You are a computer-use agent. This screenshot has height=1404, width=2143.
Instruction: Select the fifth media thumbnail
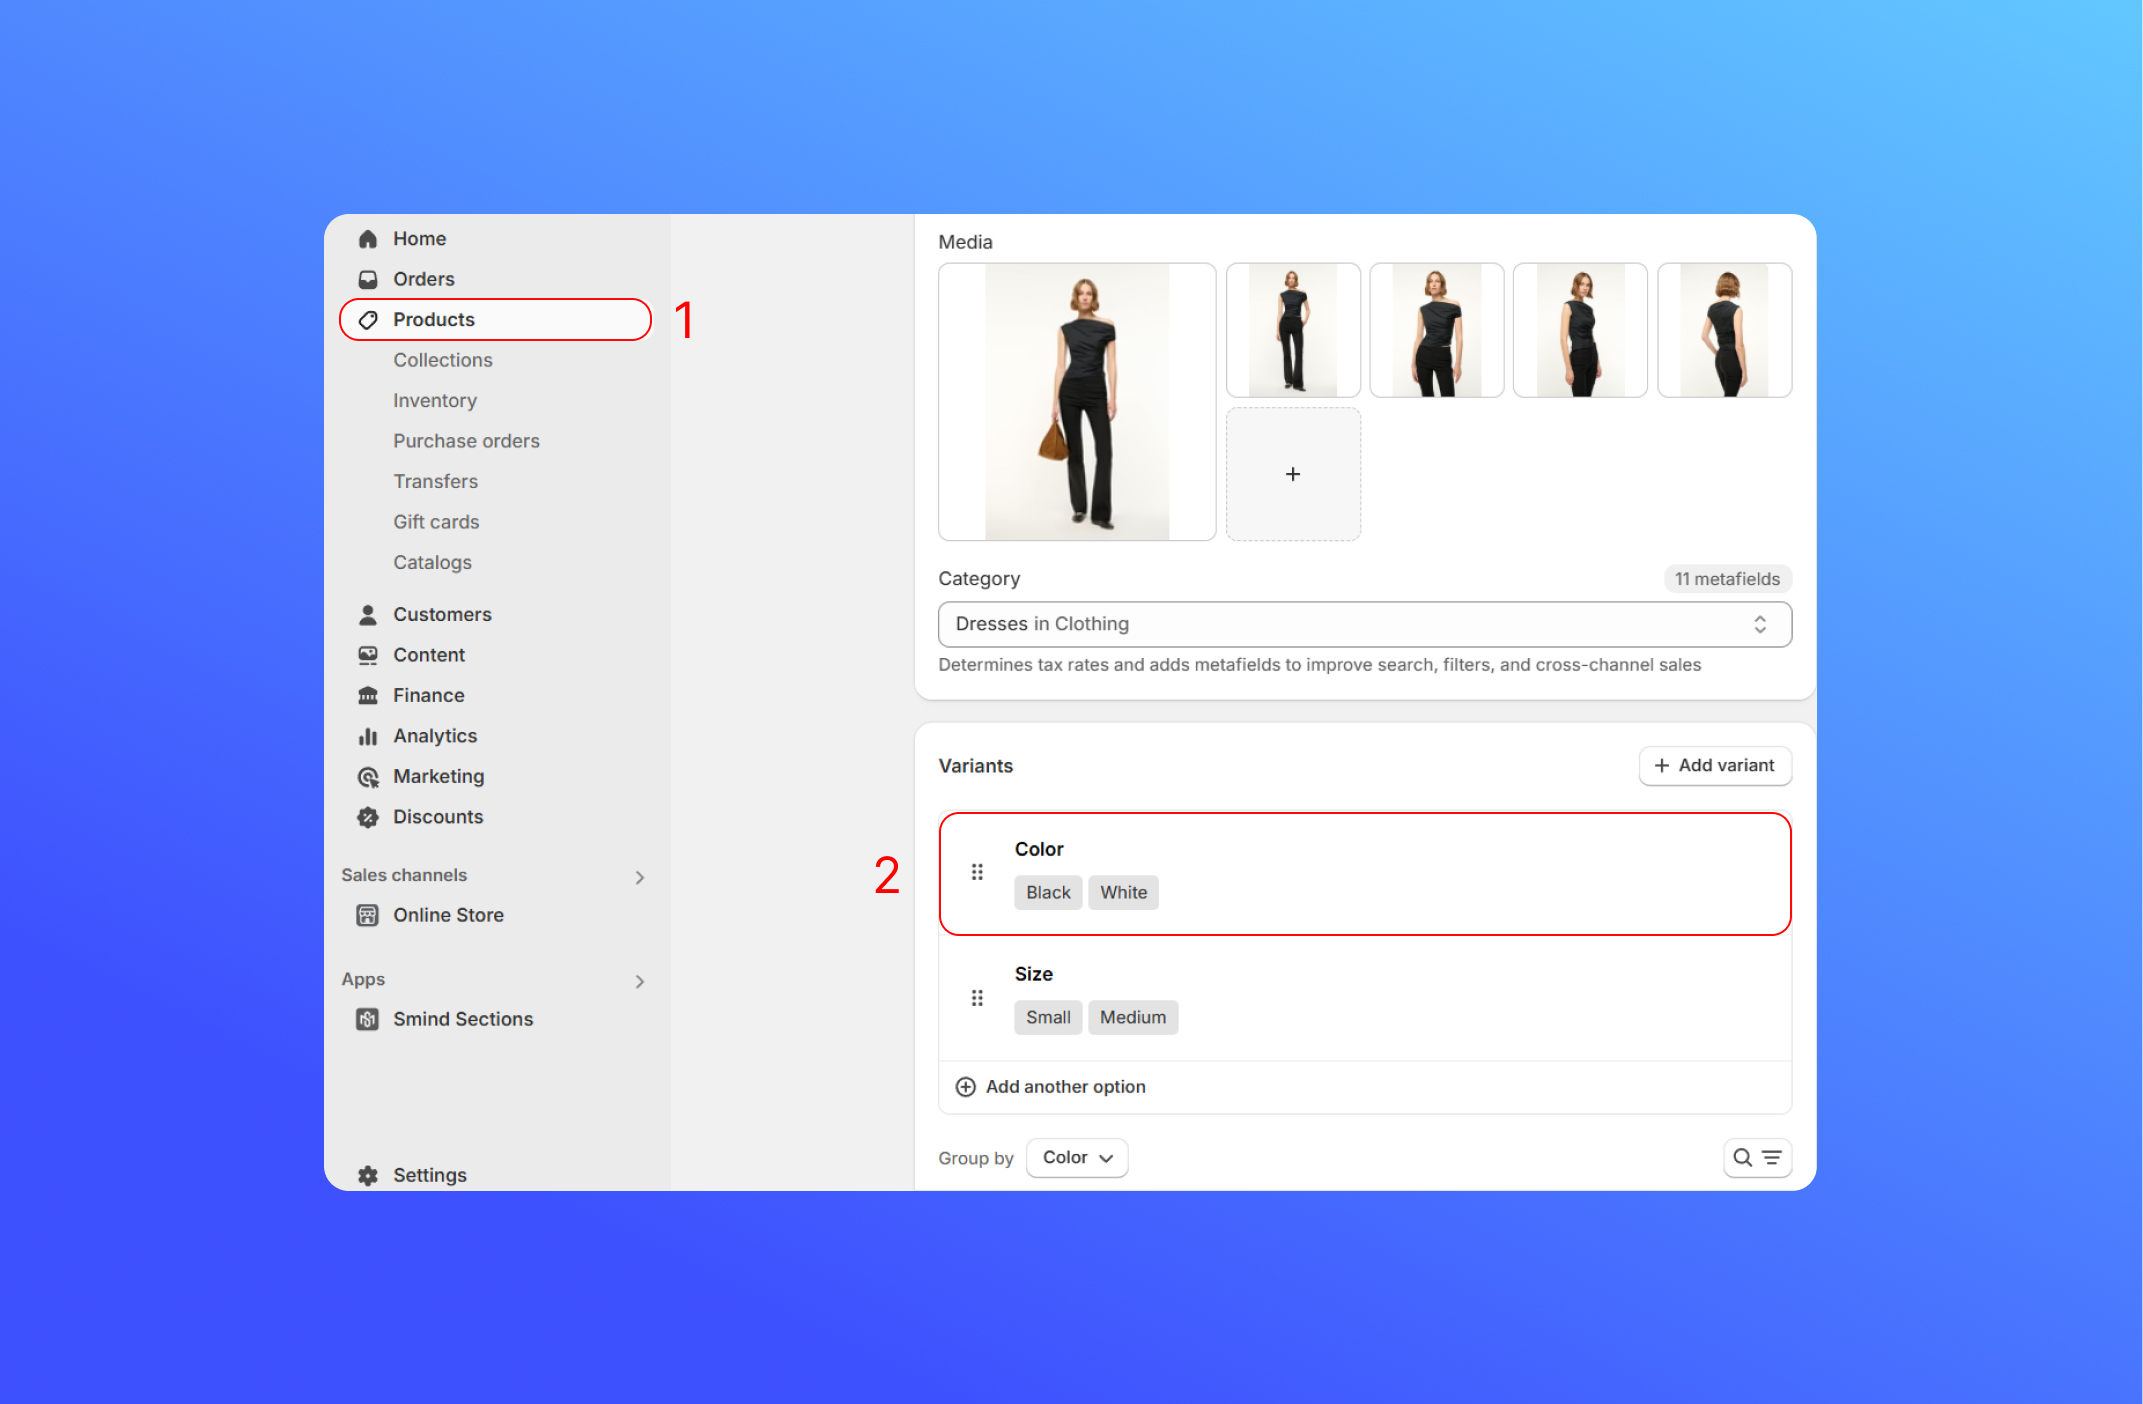1724,331
